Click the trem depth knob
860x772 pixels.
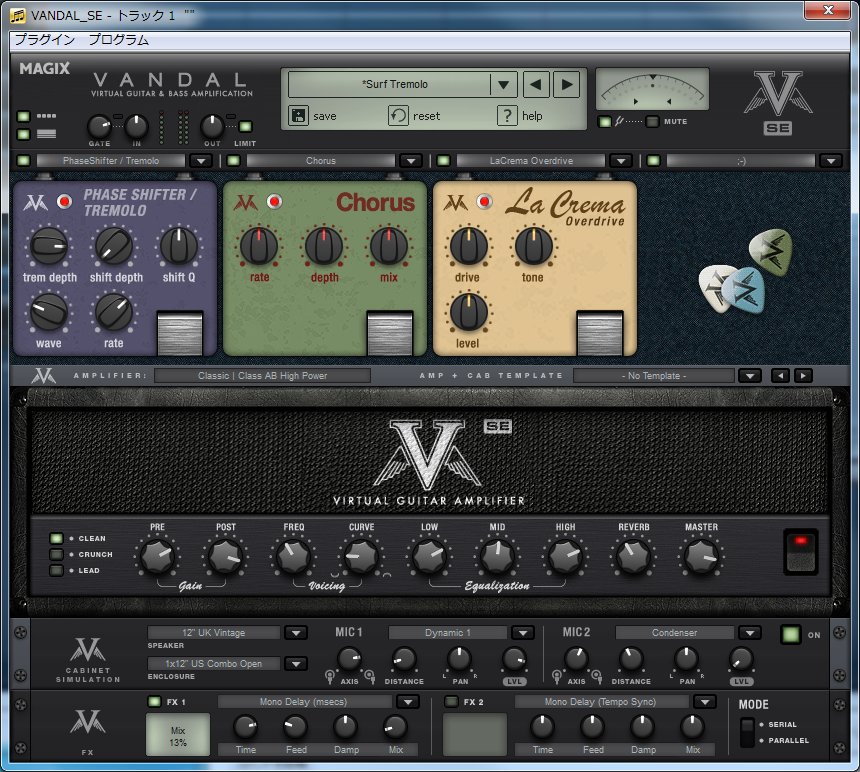[49, 246]
